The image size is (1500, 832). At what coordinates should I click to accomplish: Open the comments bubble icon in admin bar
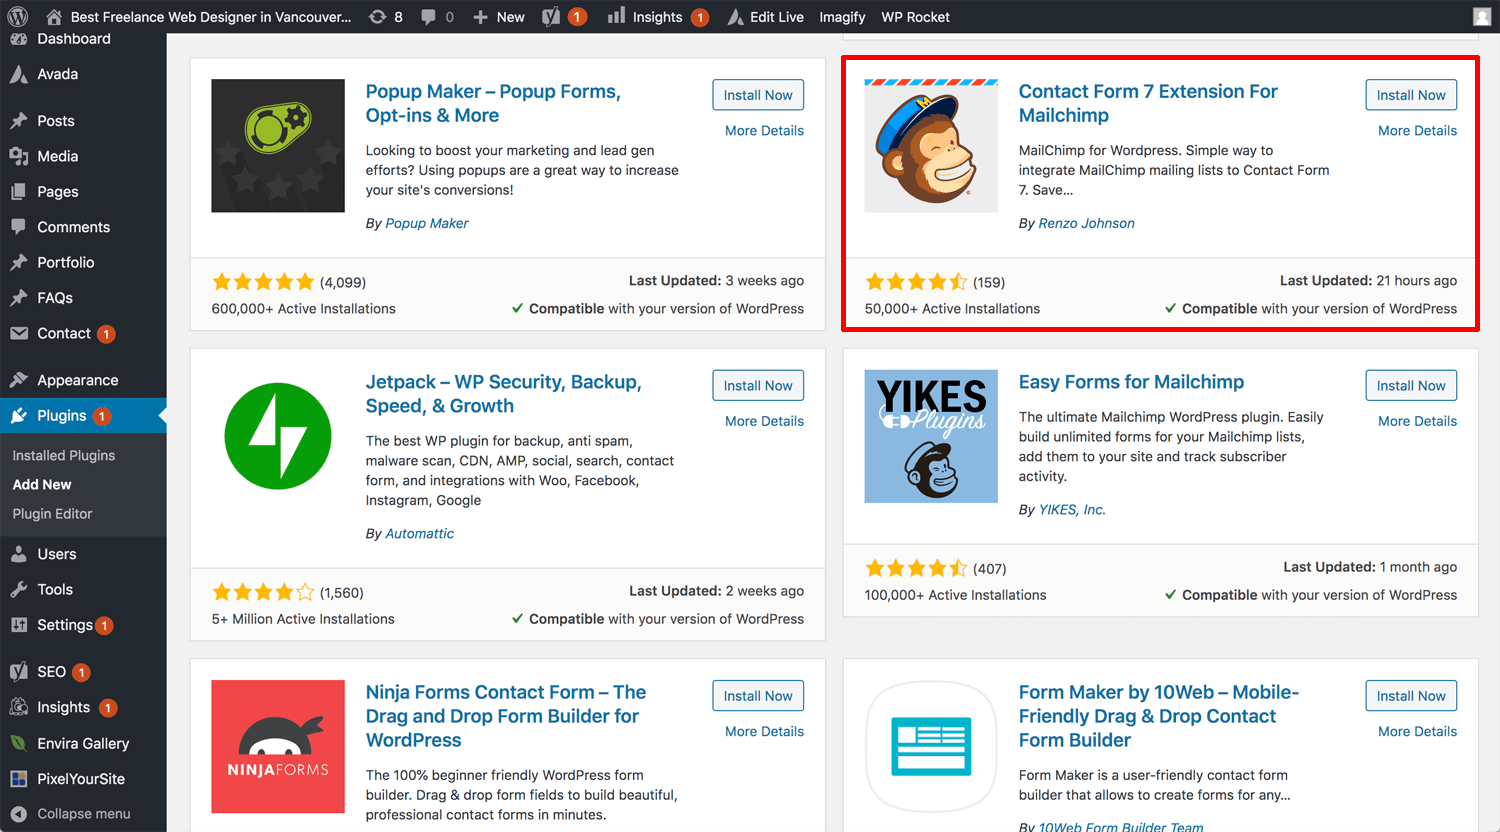coord(429,17)
